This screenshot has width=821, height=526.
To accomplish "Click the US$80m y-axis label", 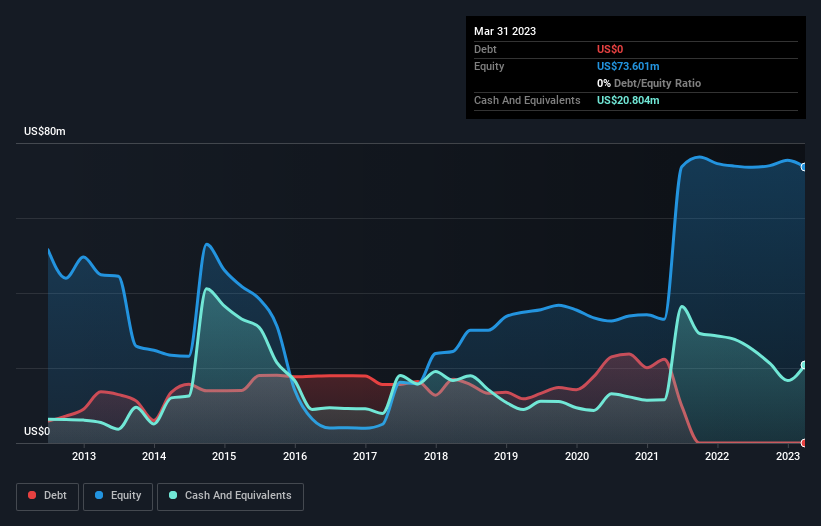I will [45, 131].
